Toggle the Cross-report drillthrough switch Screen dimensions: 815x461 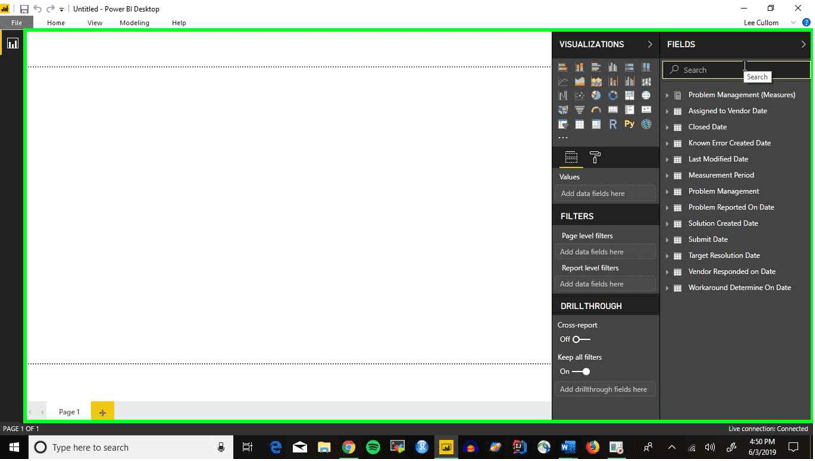point(581,339)
